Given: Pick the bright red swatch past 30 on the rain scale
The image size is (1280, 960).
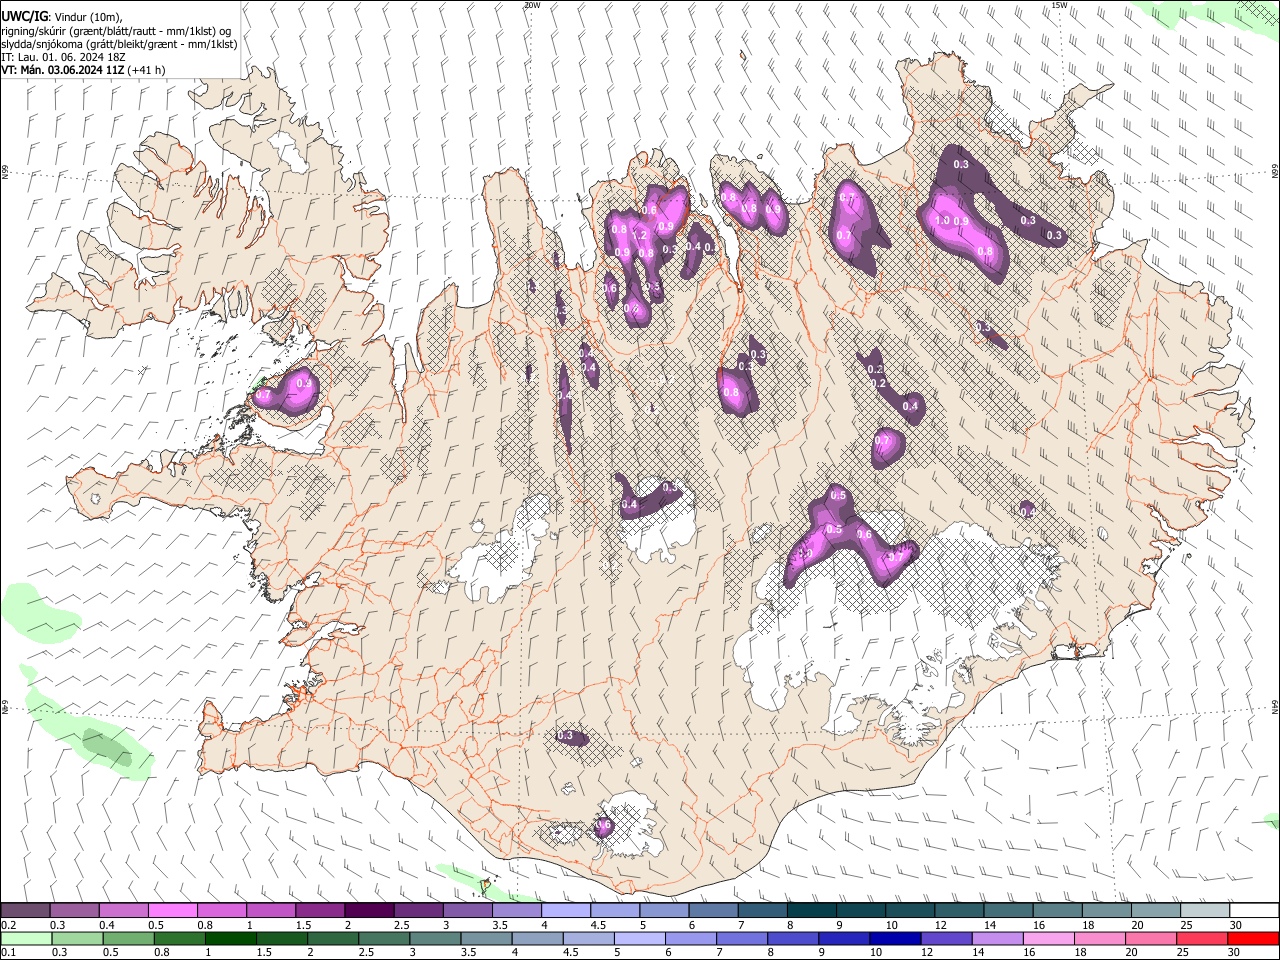Looking at the screenshot, I should pos(1254,938).
